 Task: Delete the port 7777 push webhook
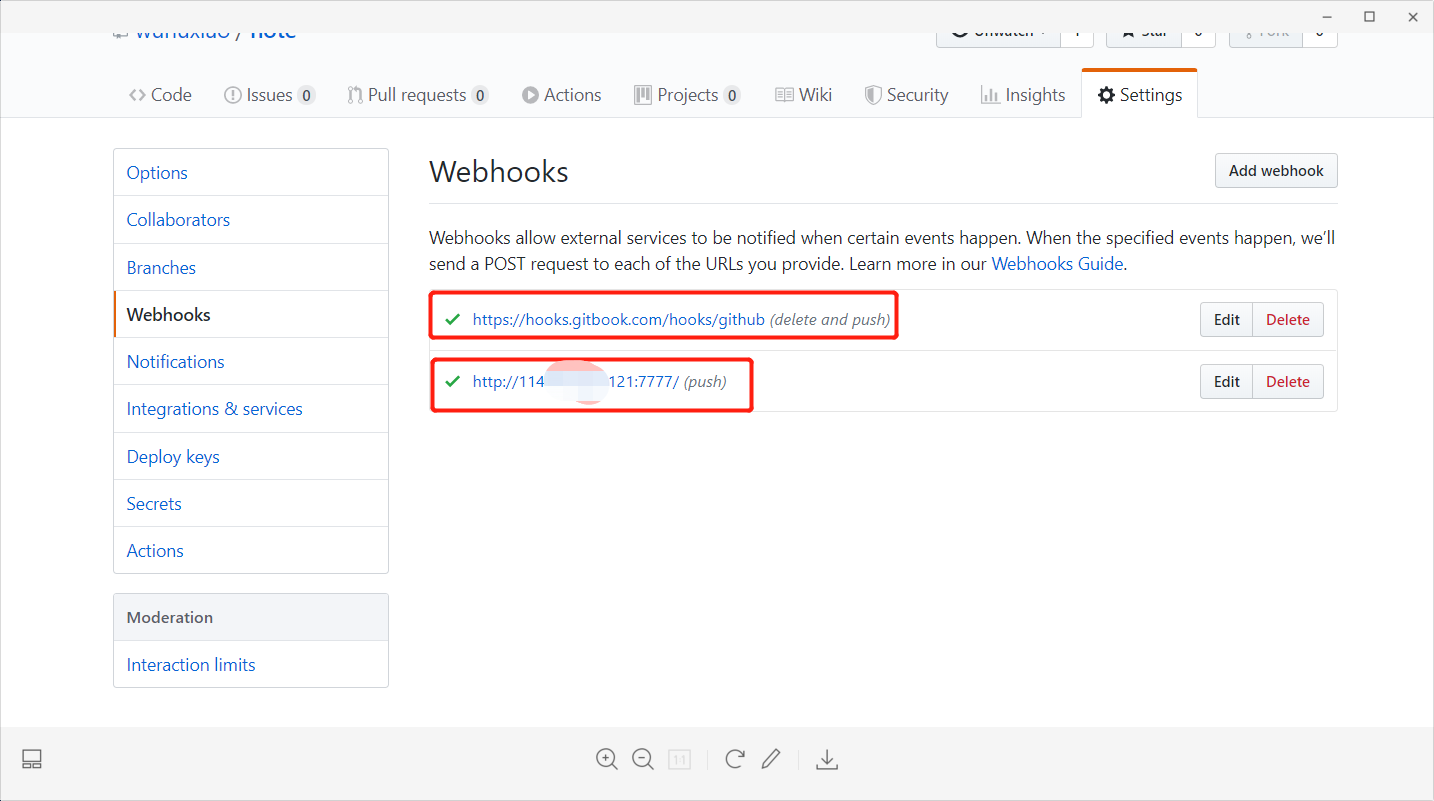point(1287,381)
